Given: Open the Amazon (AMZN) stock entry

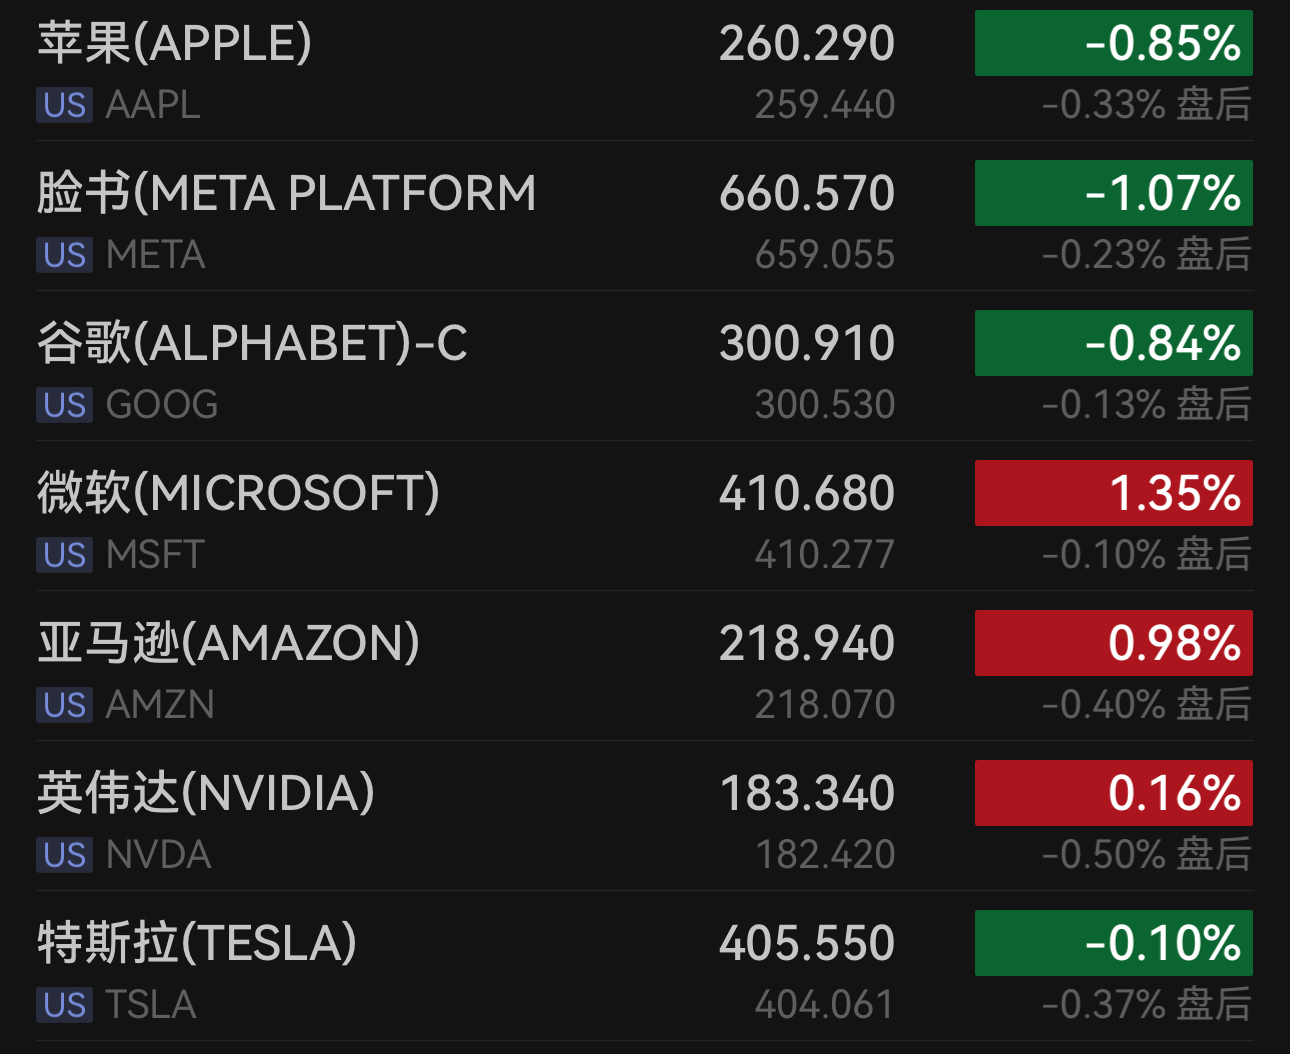Looking at the screenshot, I should pyautogui.click(x=228, y=644).
